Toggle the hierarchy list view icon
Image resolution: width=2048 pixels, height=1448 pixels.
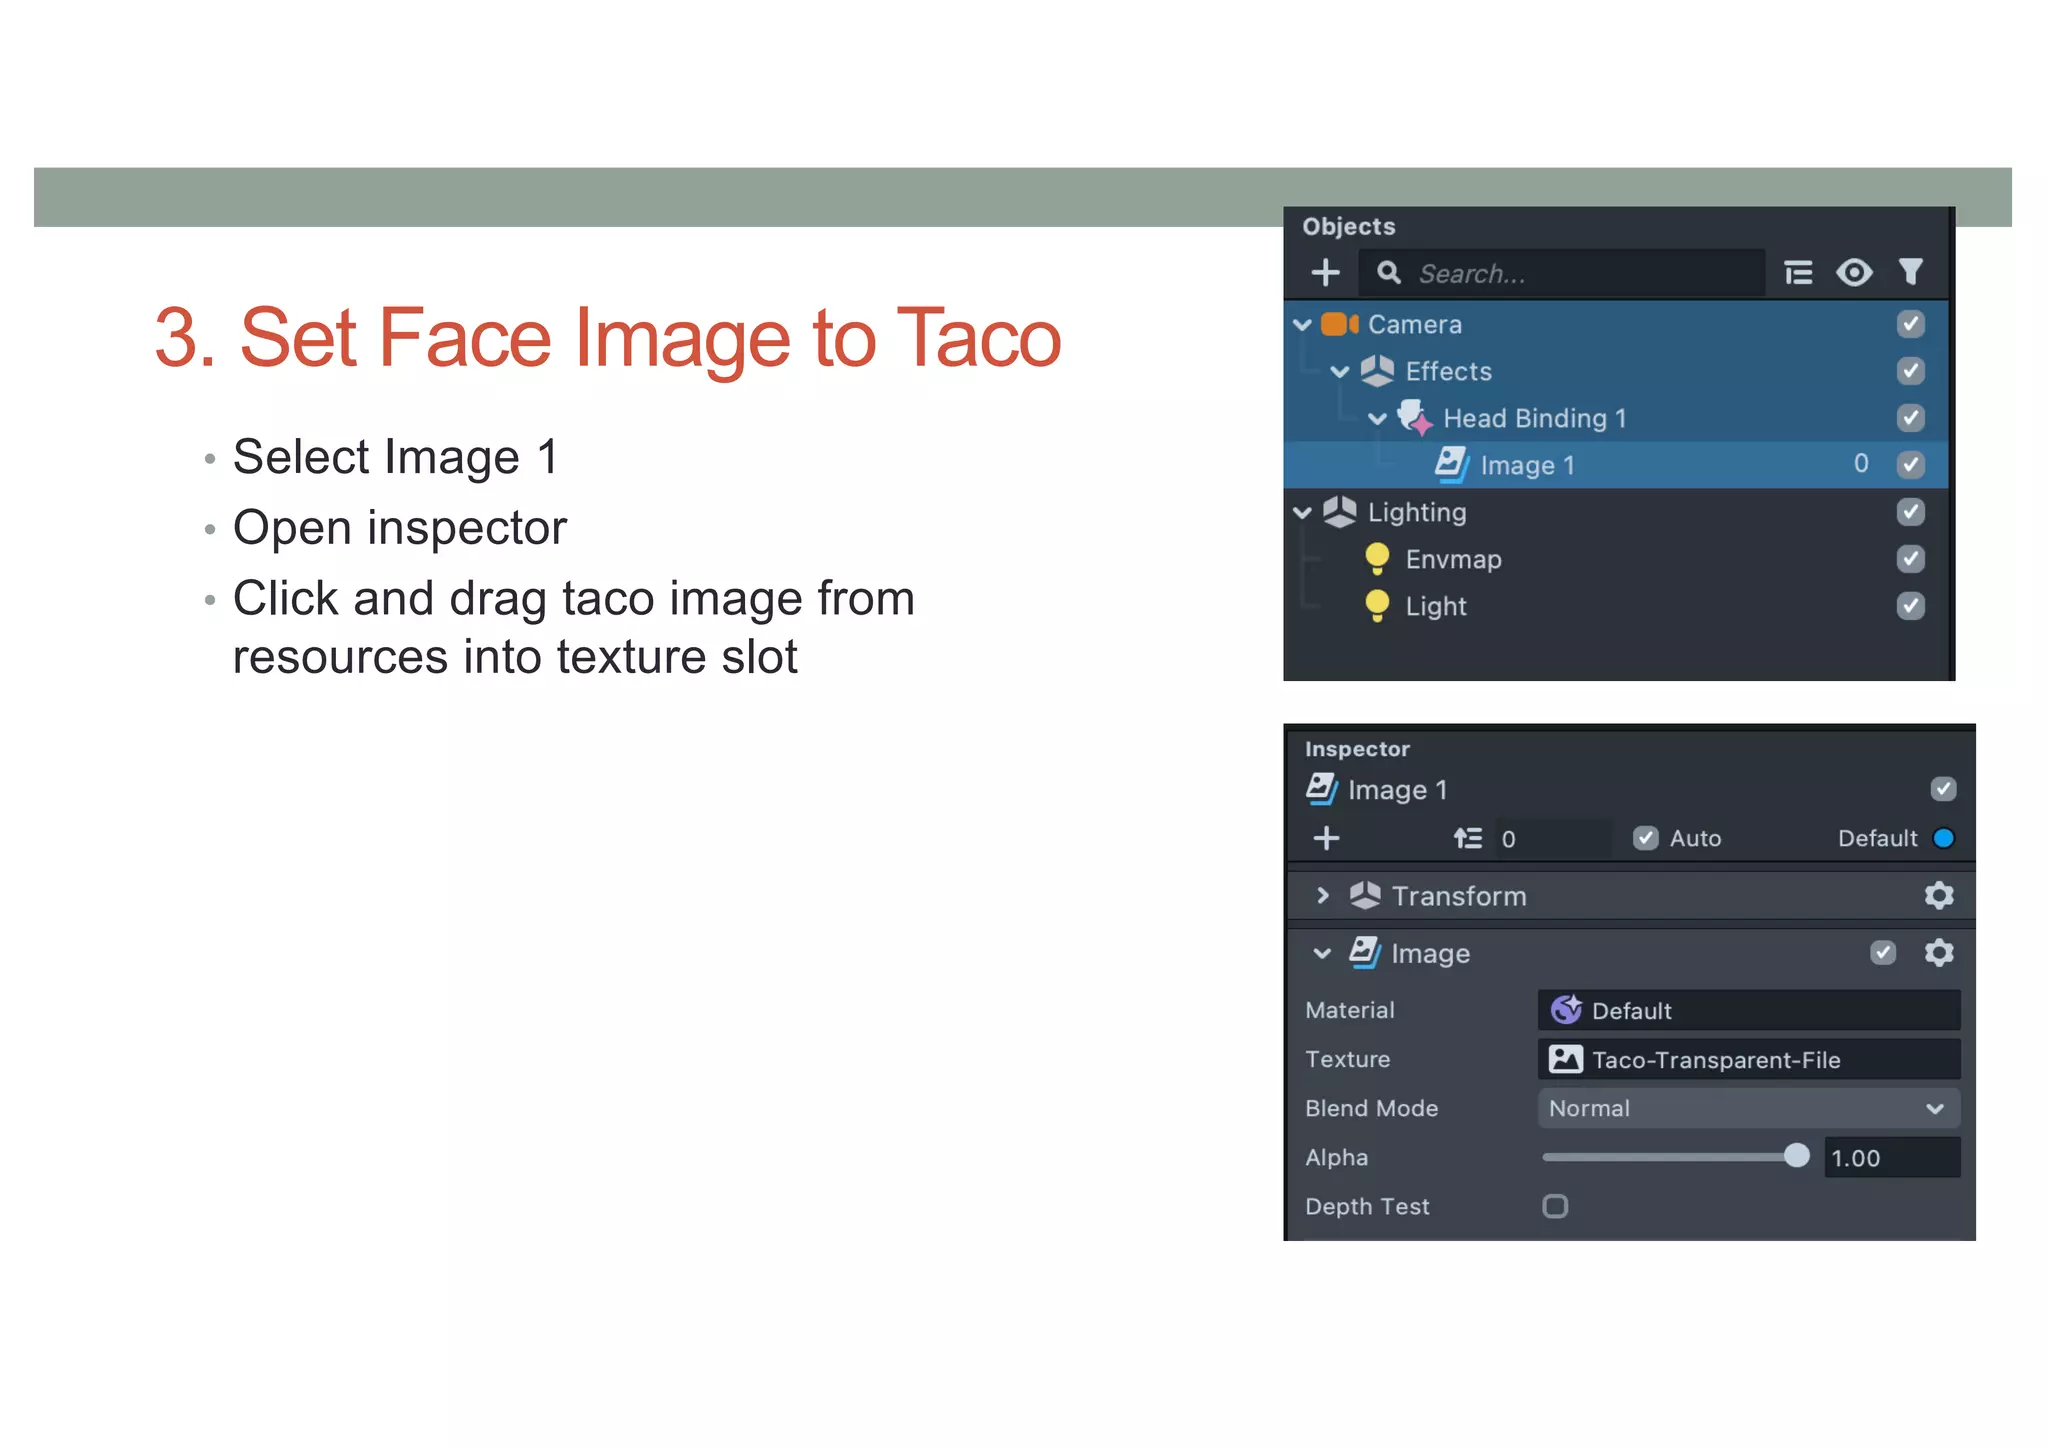pos(1798,273)
